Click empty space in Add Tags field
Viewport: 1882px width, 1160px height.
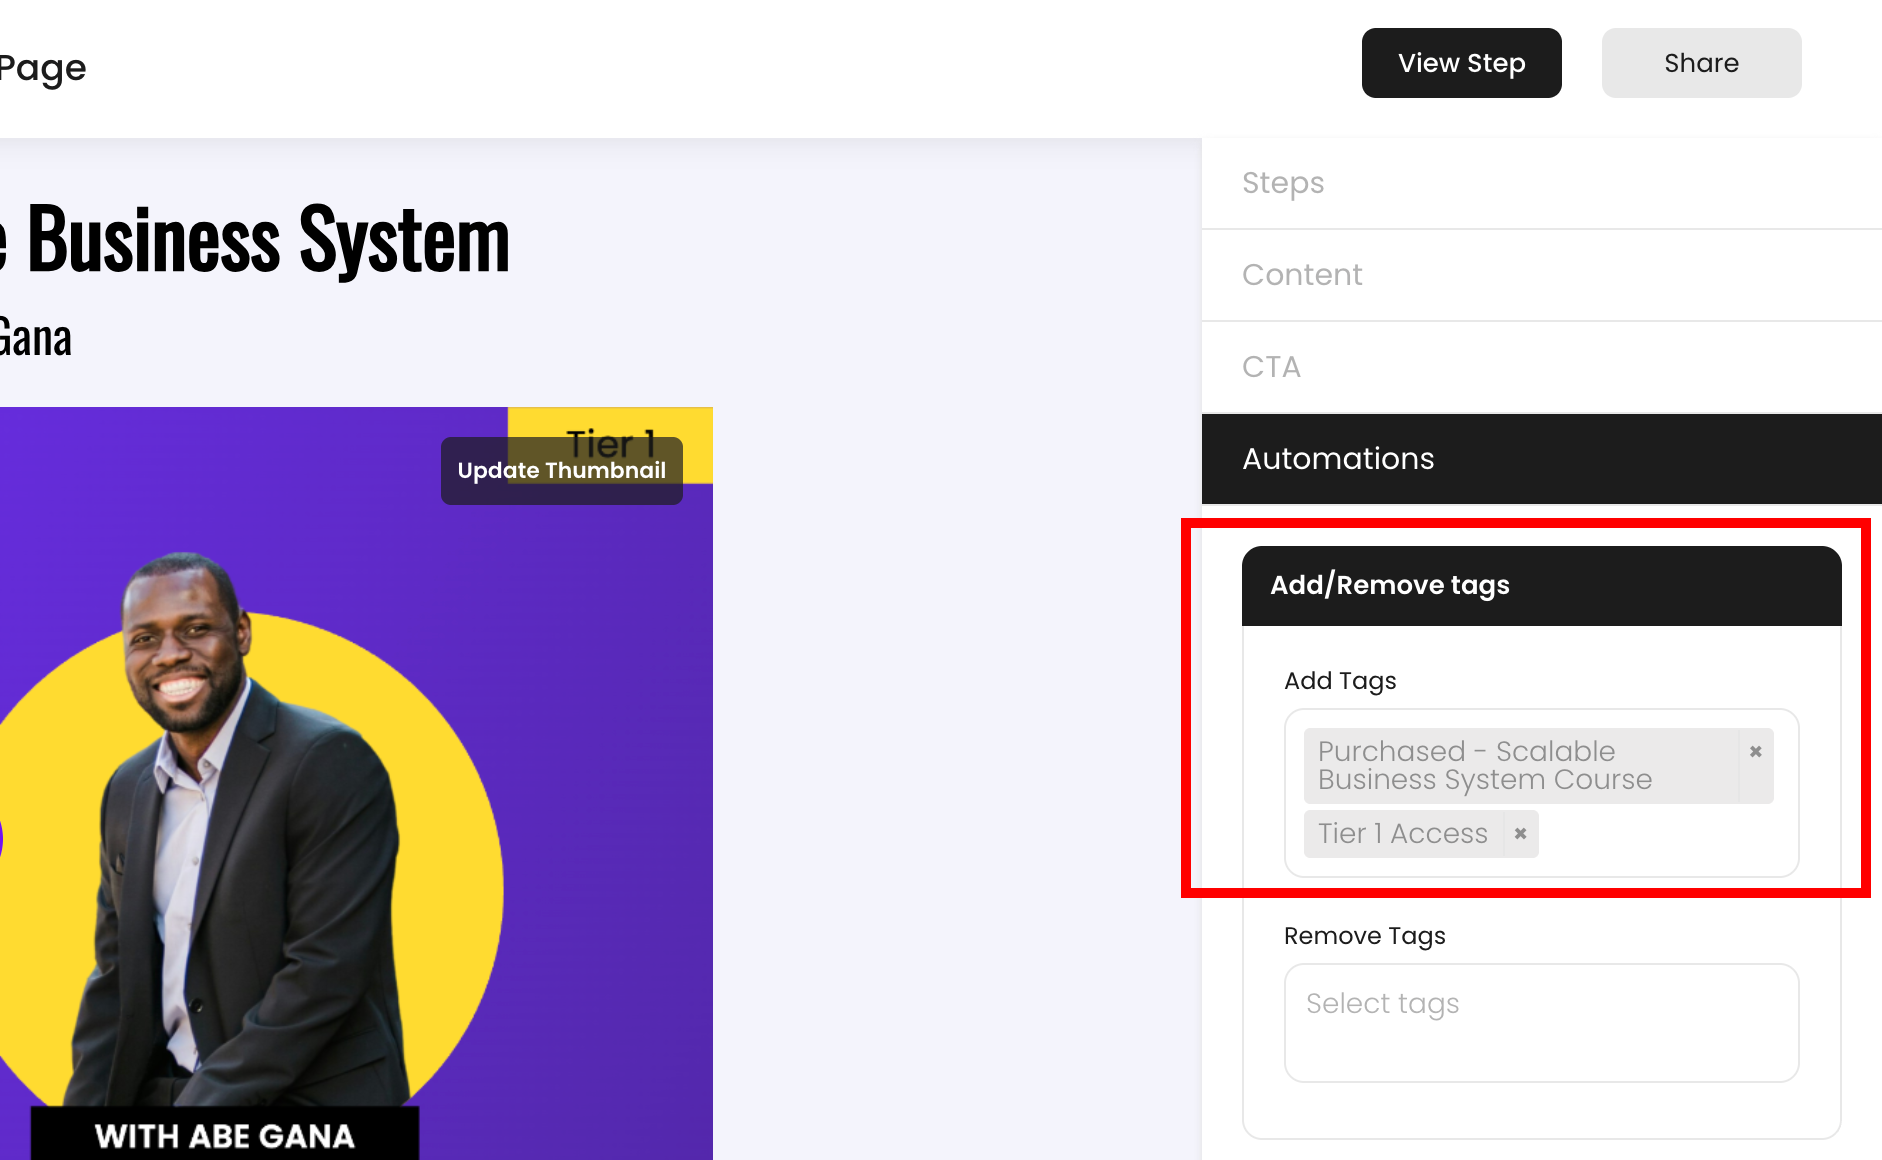pyautogui.click(x=1660, y=840)
